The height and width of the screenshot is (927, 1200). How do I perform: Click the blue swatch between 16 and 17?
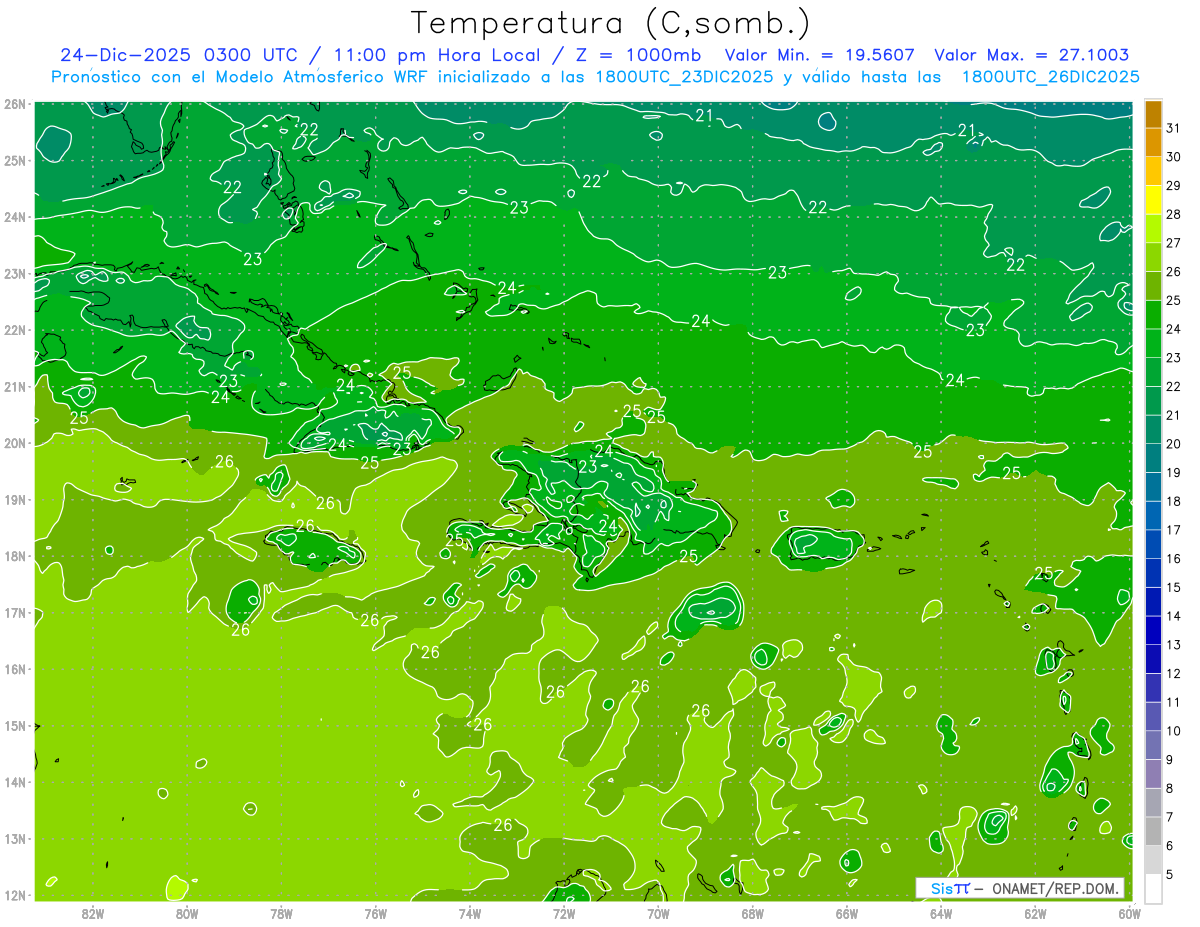point(1153,544)
